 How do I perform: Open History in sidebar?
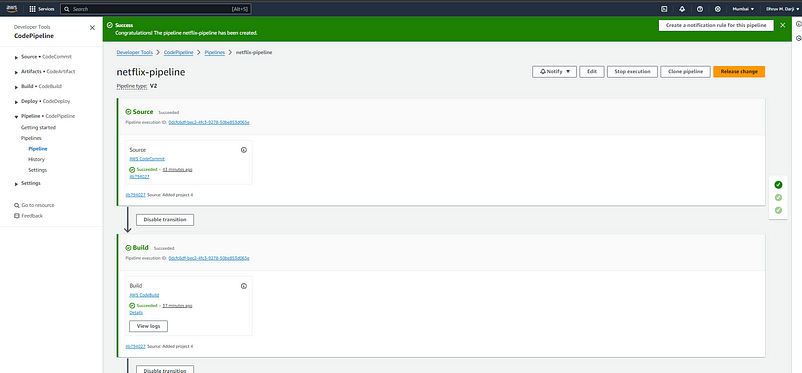(36, 160)
